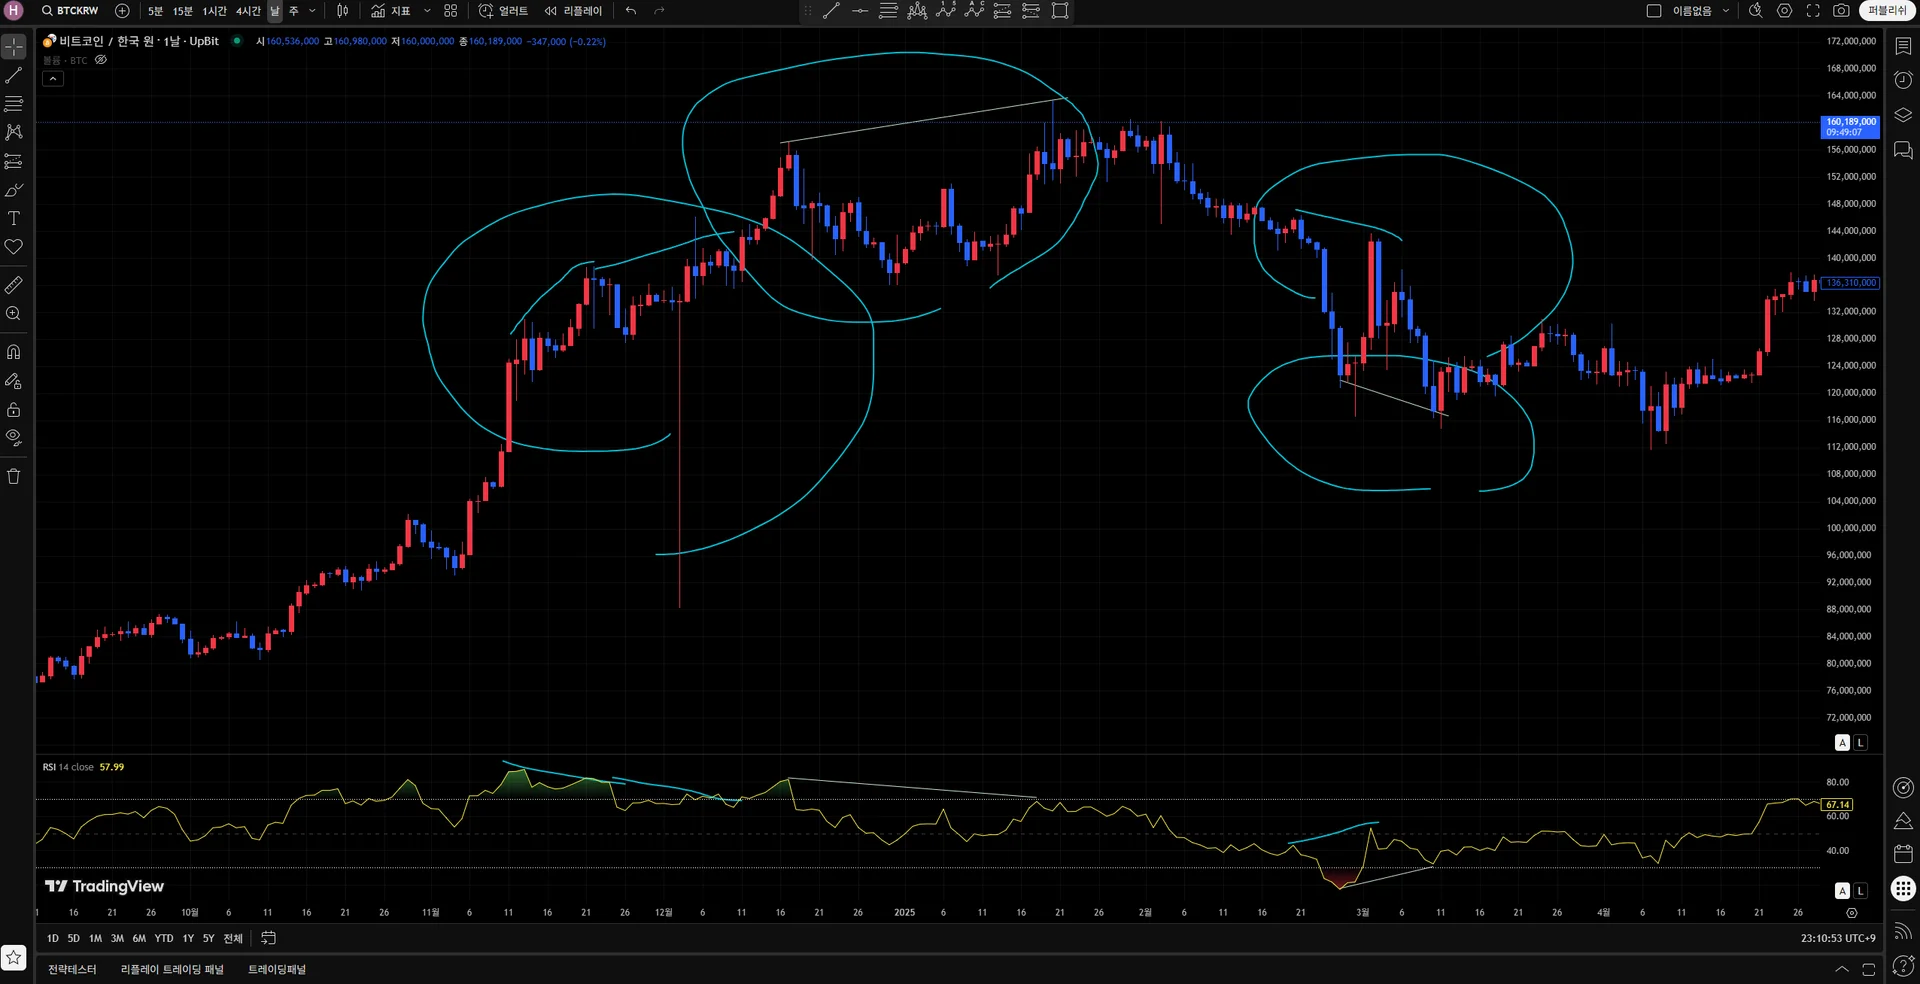This screenshot has width=1920, height=984.
Task: Select the zoom in tool
Action: click(14, 313)
